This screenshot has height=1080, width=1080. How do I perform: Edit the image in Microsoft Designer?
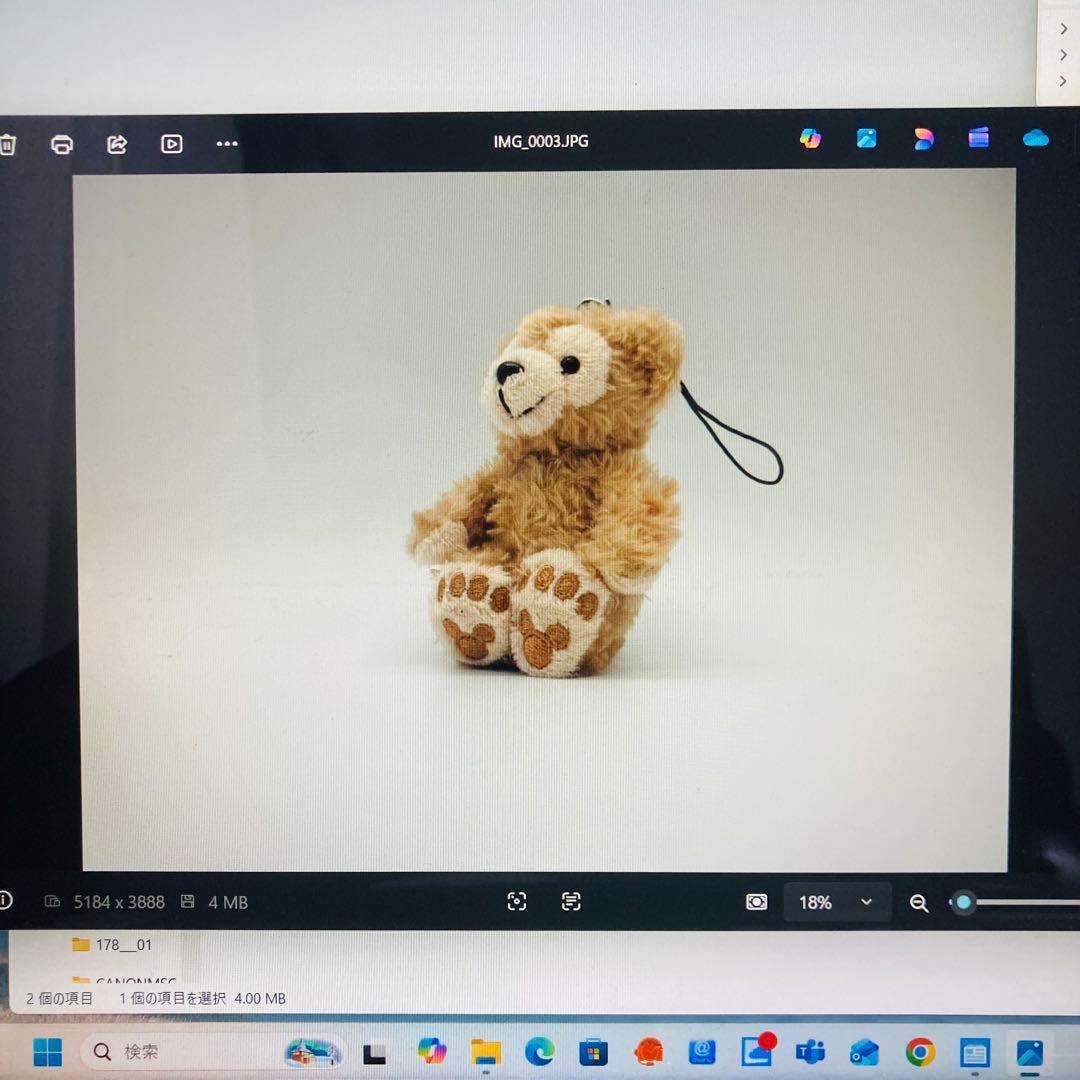point(923,140)
